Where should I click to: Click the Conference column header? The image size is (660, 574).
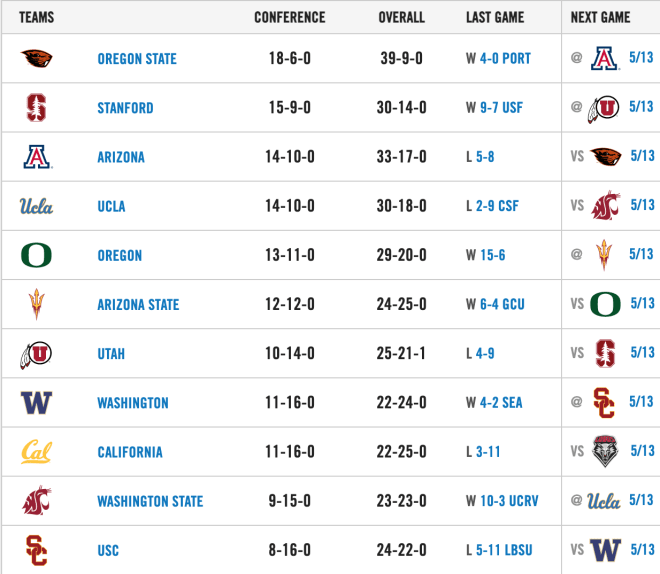pyautogui.click(x=290, y=17)
